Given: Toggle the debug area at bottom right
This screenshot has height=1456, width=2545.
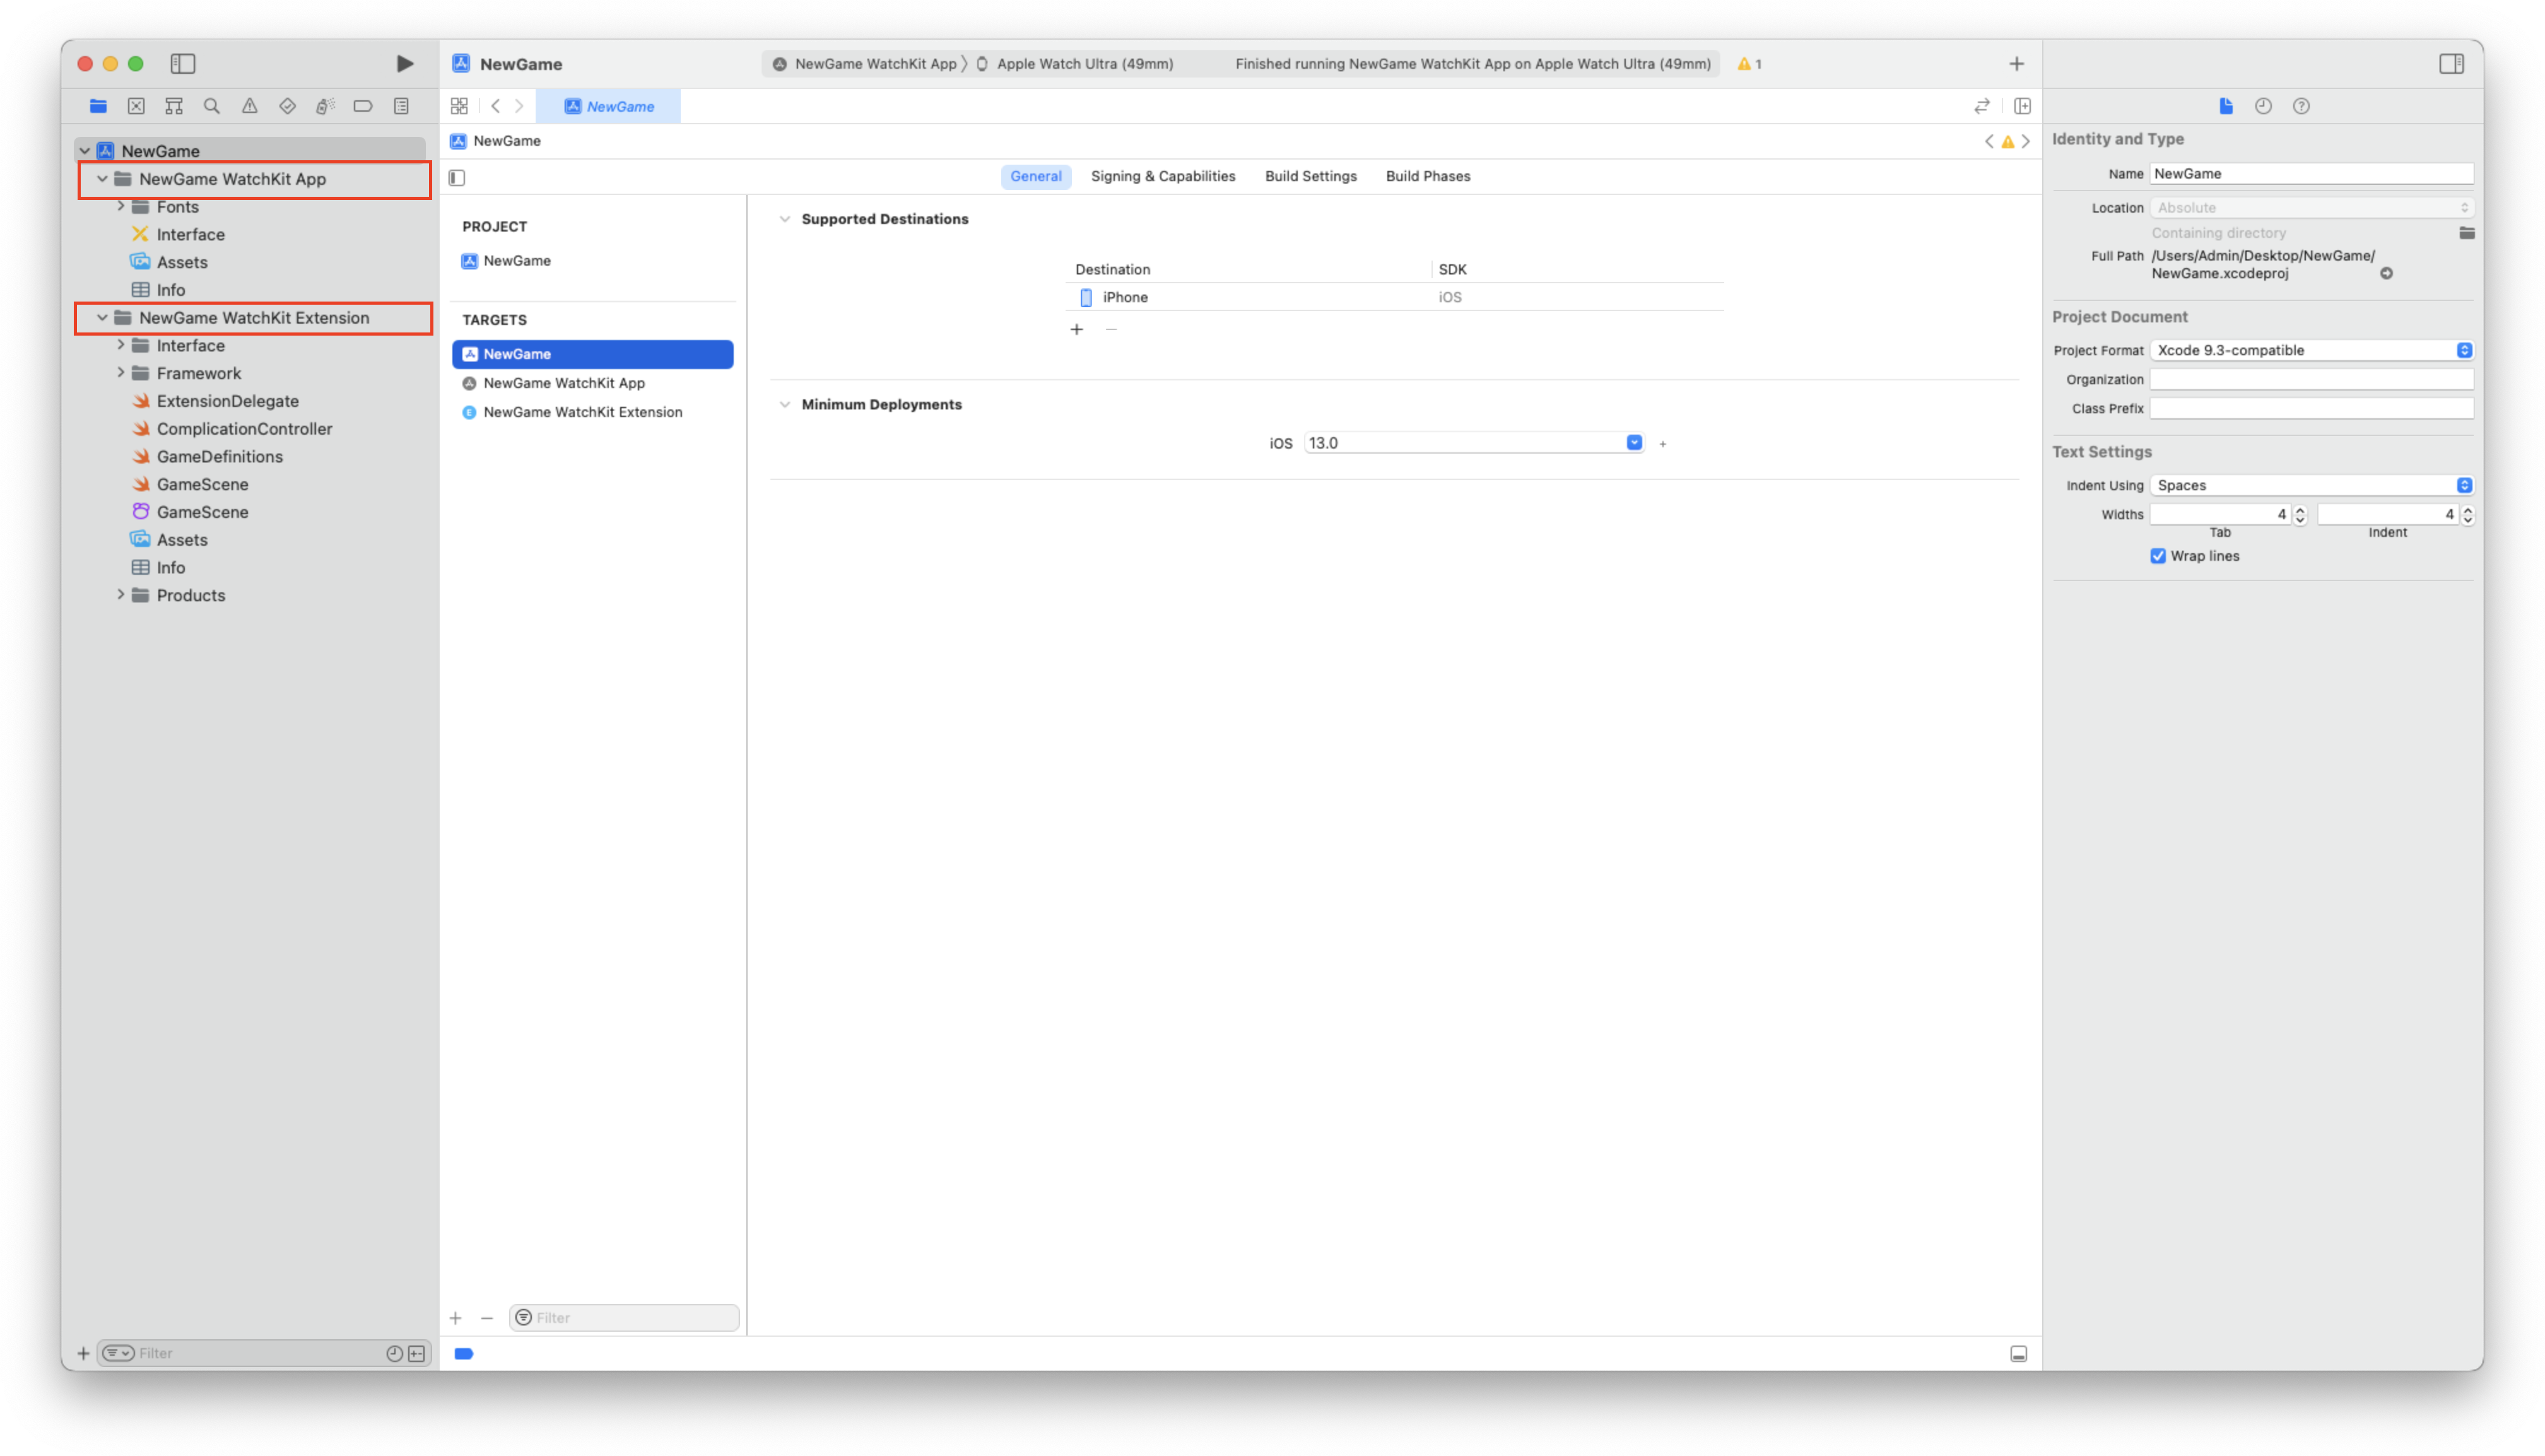Looking at the screenshot, I should pos(2019,1354).
